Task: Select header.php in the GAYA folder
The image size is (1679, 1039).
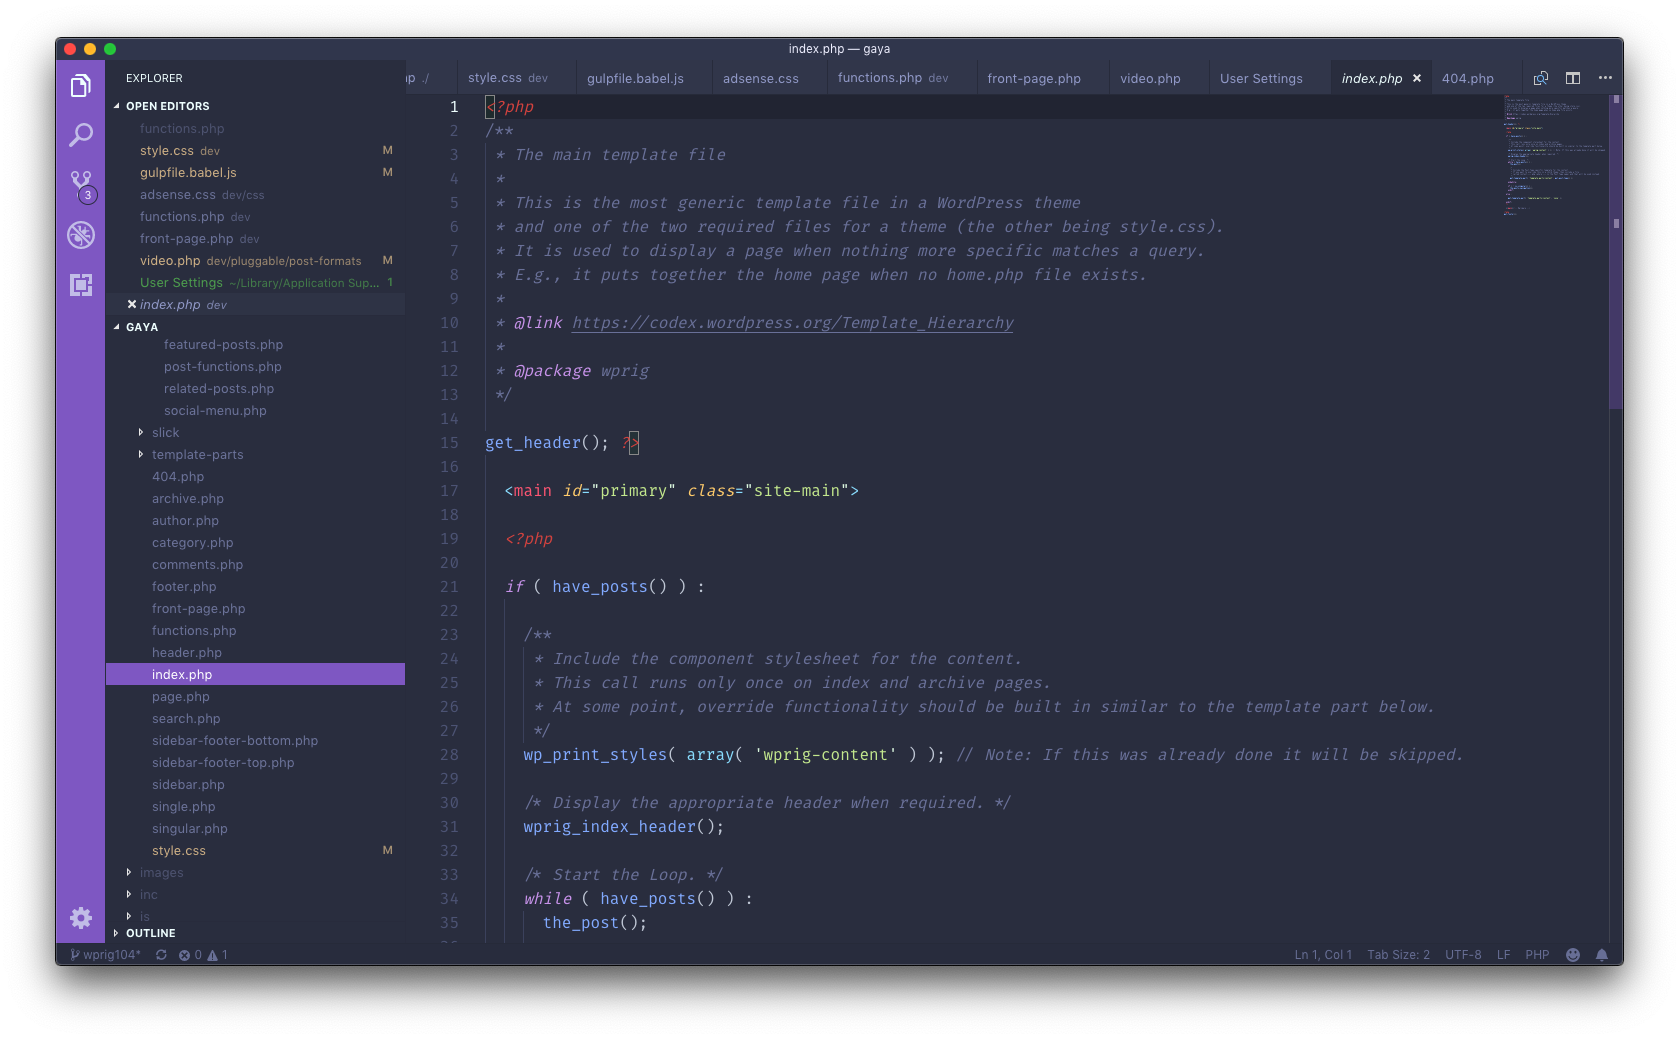Action: click(x=187, y=652)
